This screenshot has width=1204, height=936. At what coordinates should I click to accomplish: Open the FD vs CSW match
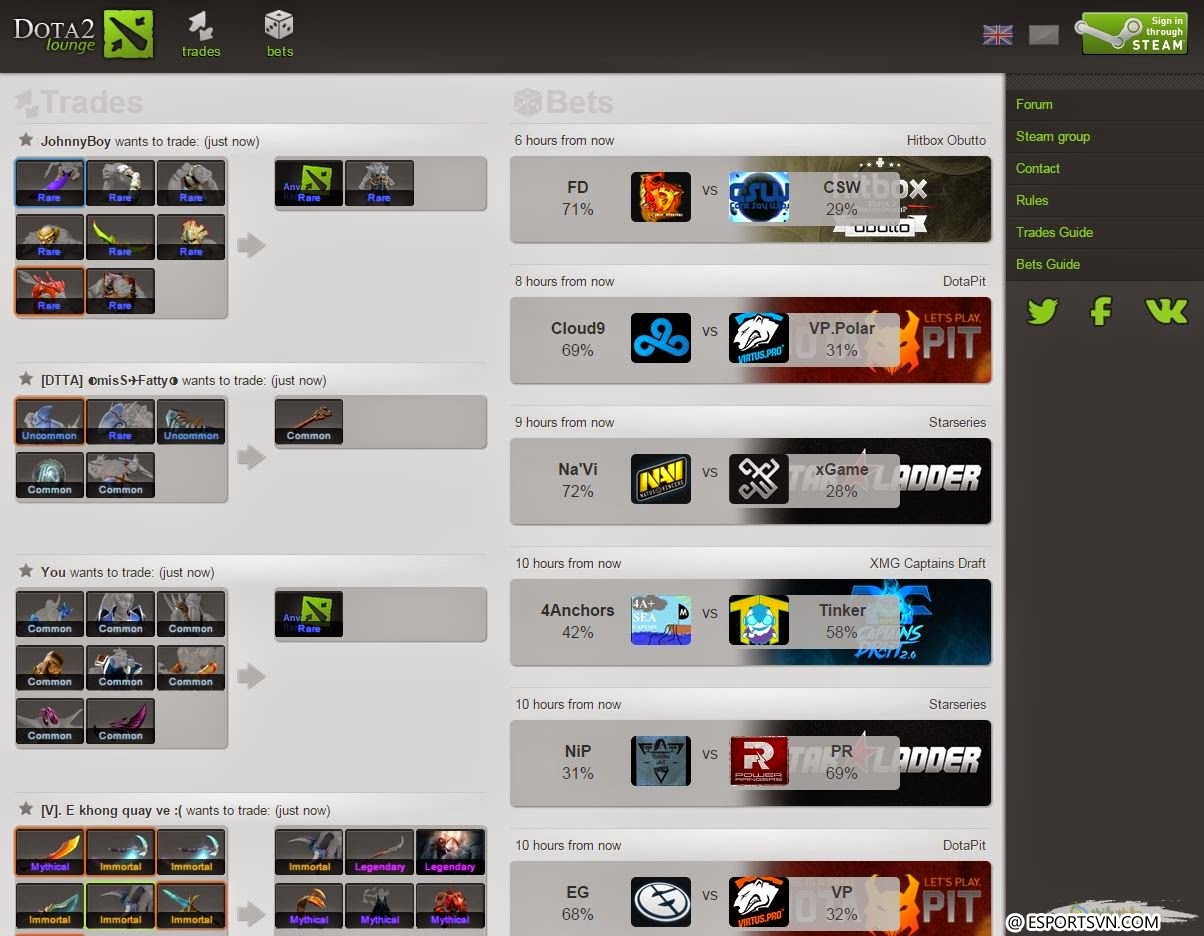[x=750, y=198]
